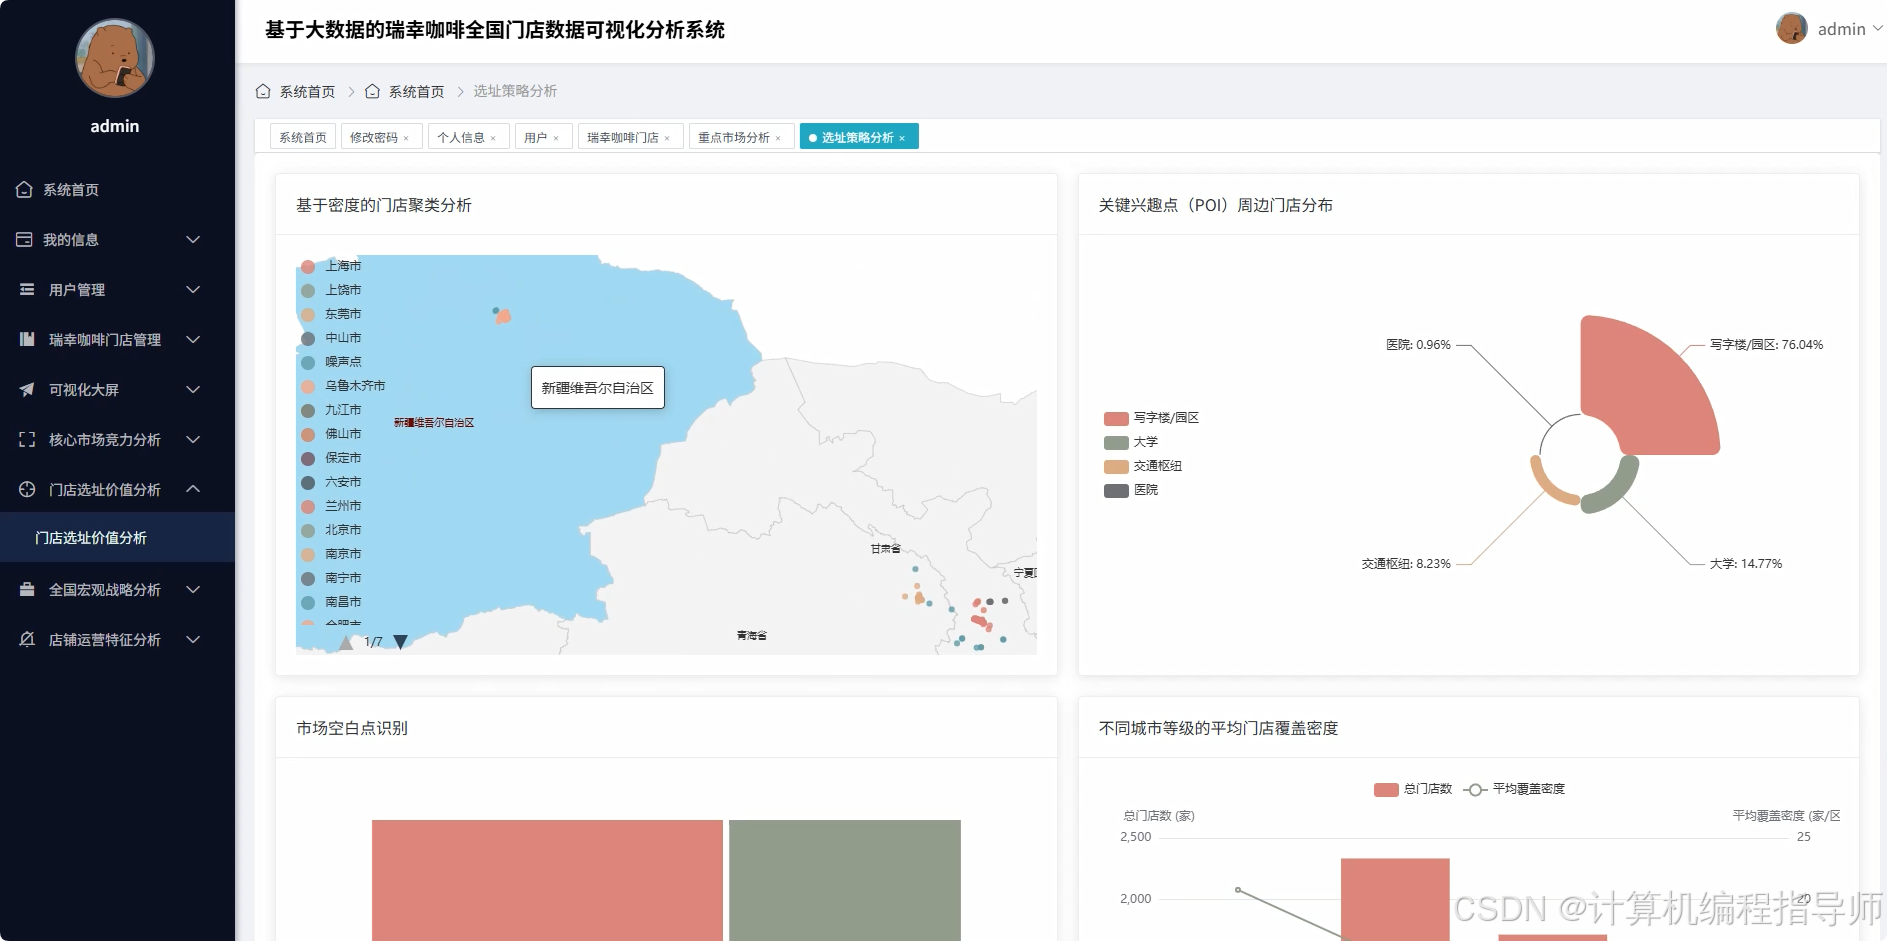Collapse 门店选址价值分析 menu using its up chevron

point(193,489)
